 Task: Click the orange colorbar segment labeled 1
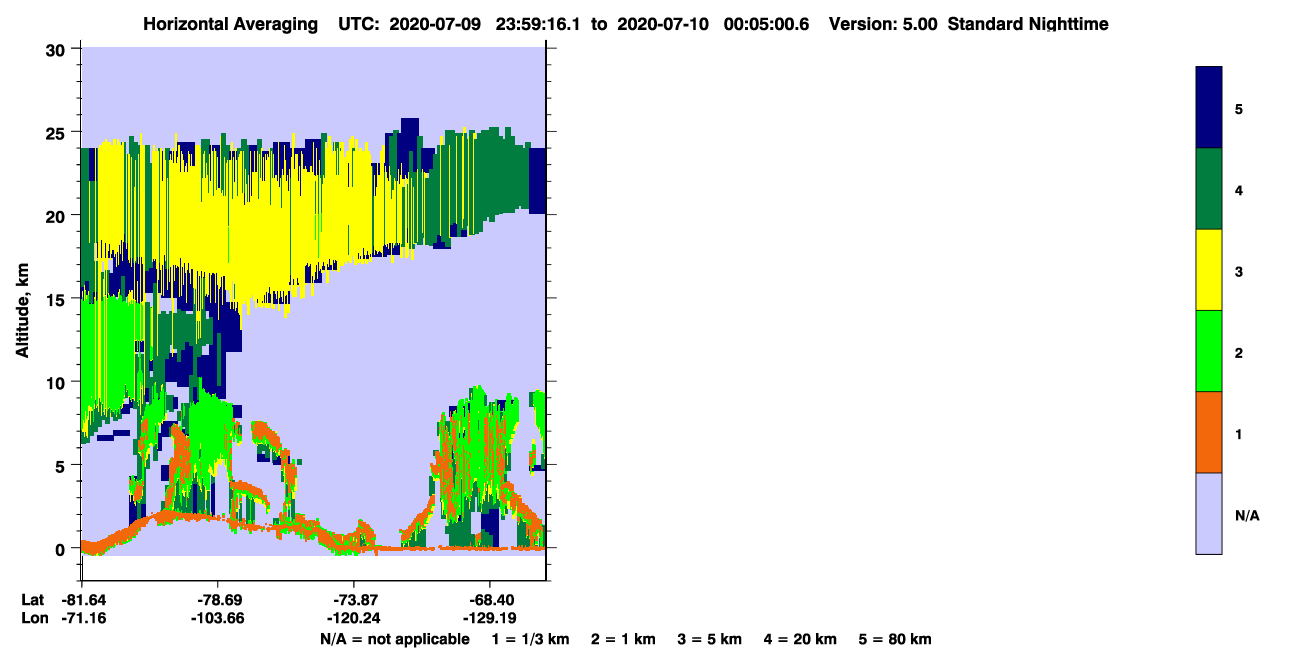(1209, 432)
